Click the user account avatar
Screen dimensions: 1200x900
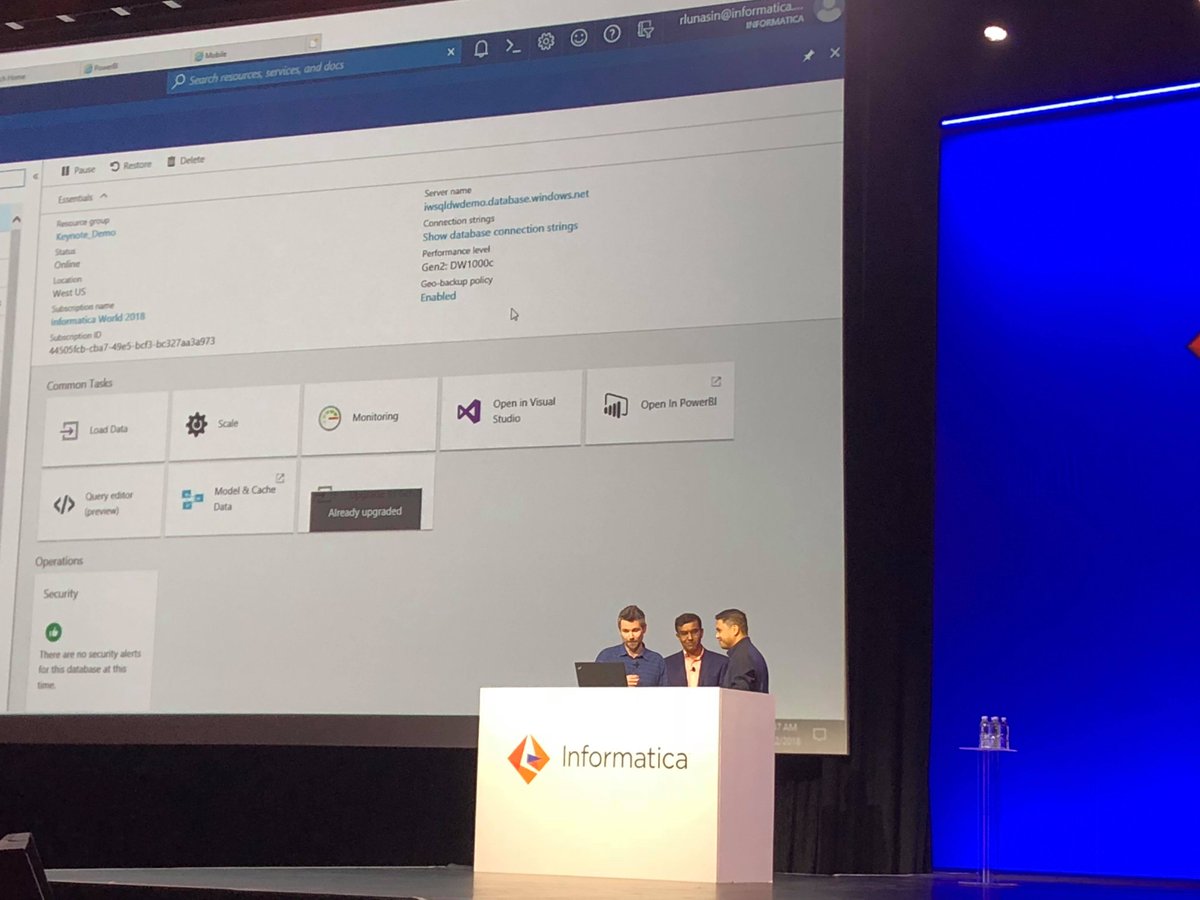[828, 8]
